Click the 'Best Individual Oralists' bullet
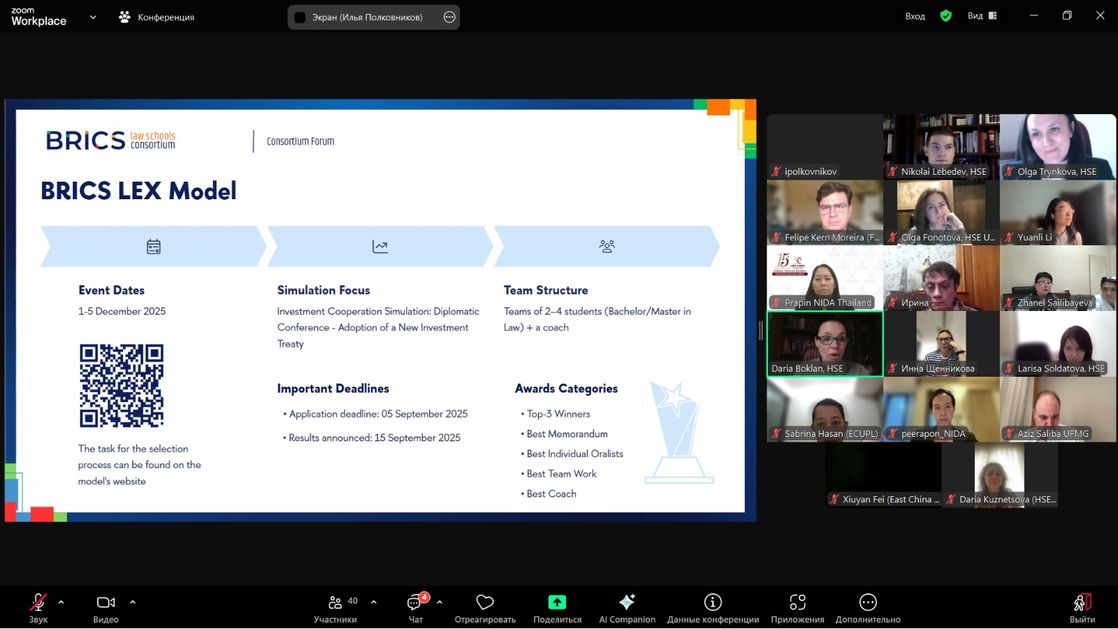The width and height of the screenshot is (1118, 629). 575,454
